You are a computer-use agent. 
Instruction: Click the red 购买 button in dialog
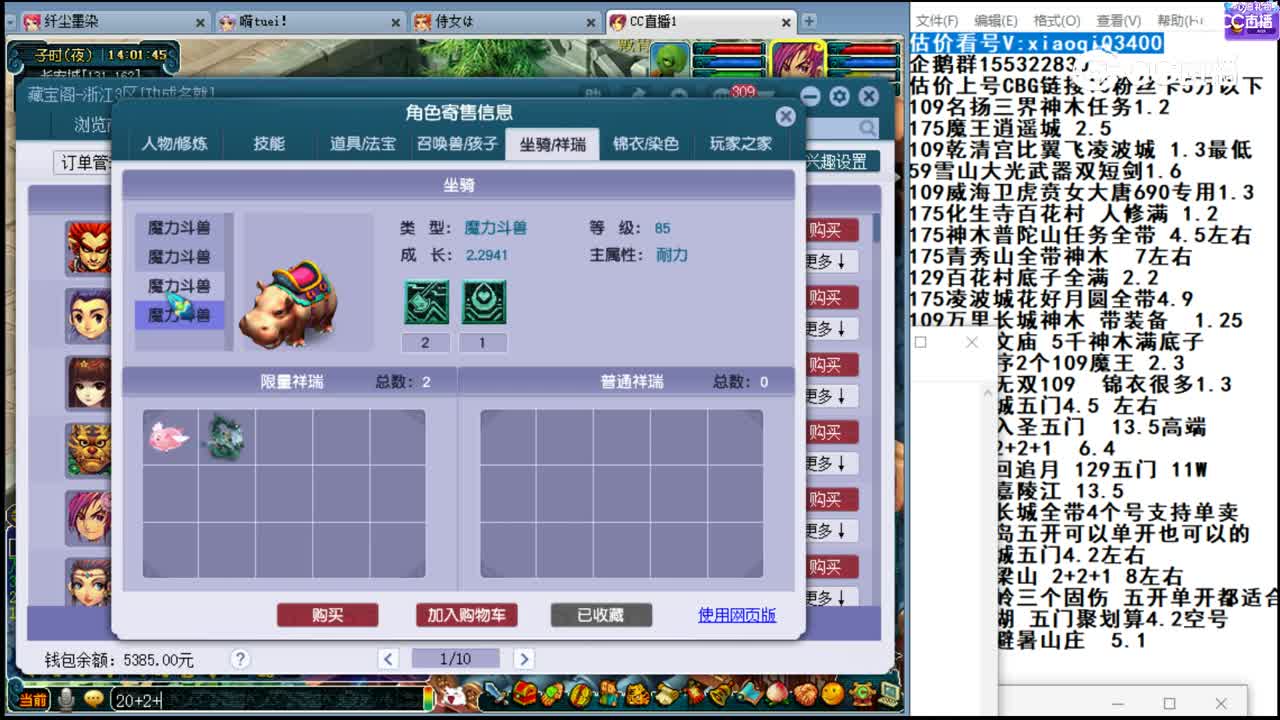click(327, 615)
